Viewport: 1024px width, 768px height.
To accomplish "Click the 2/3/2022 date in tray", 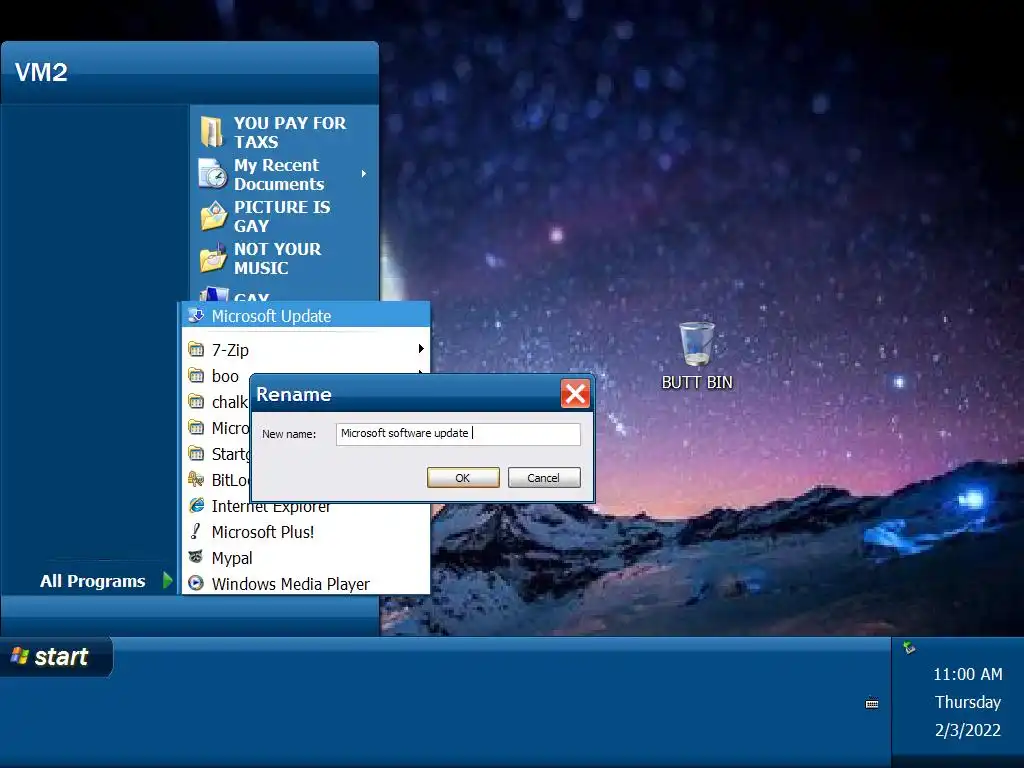I will click(967, 730).
